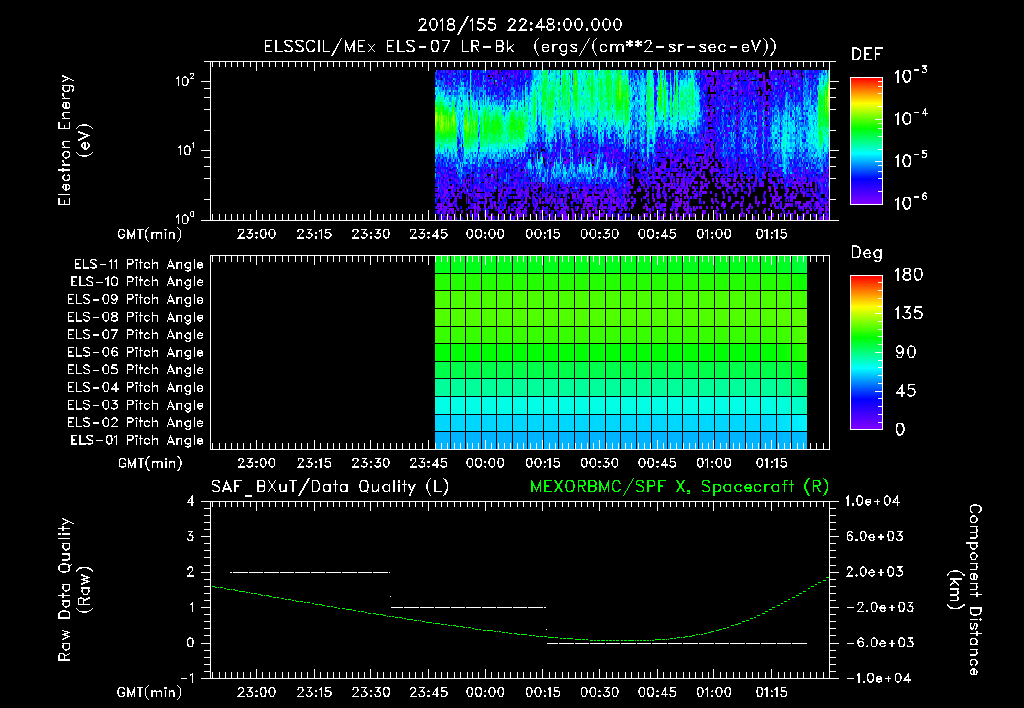
Task: Click the Deg pitch angle color bar
Action: point(866,353)
